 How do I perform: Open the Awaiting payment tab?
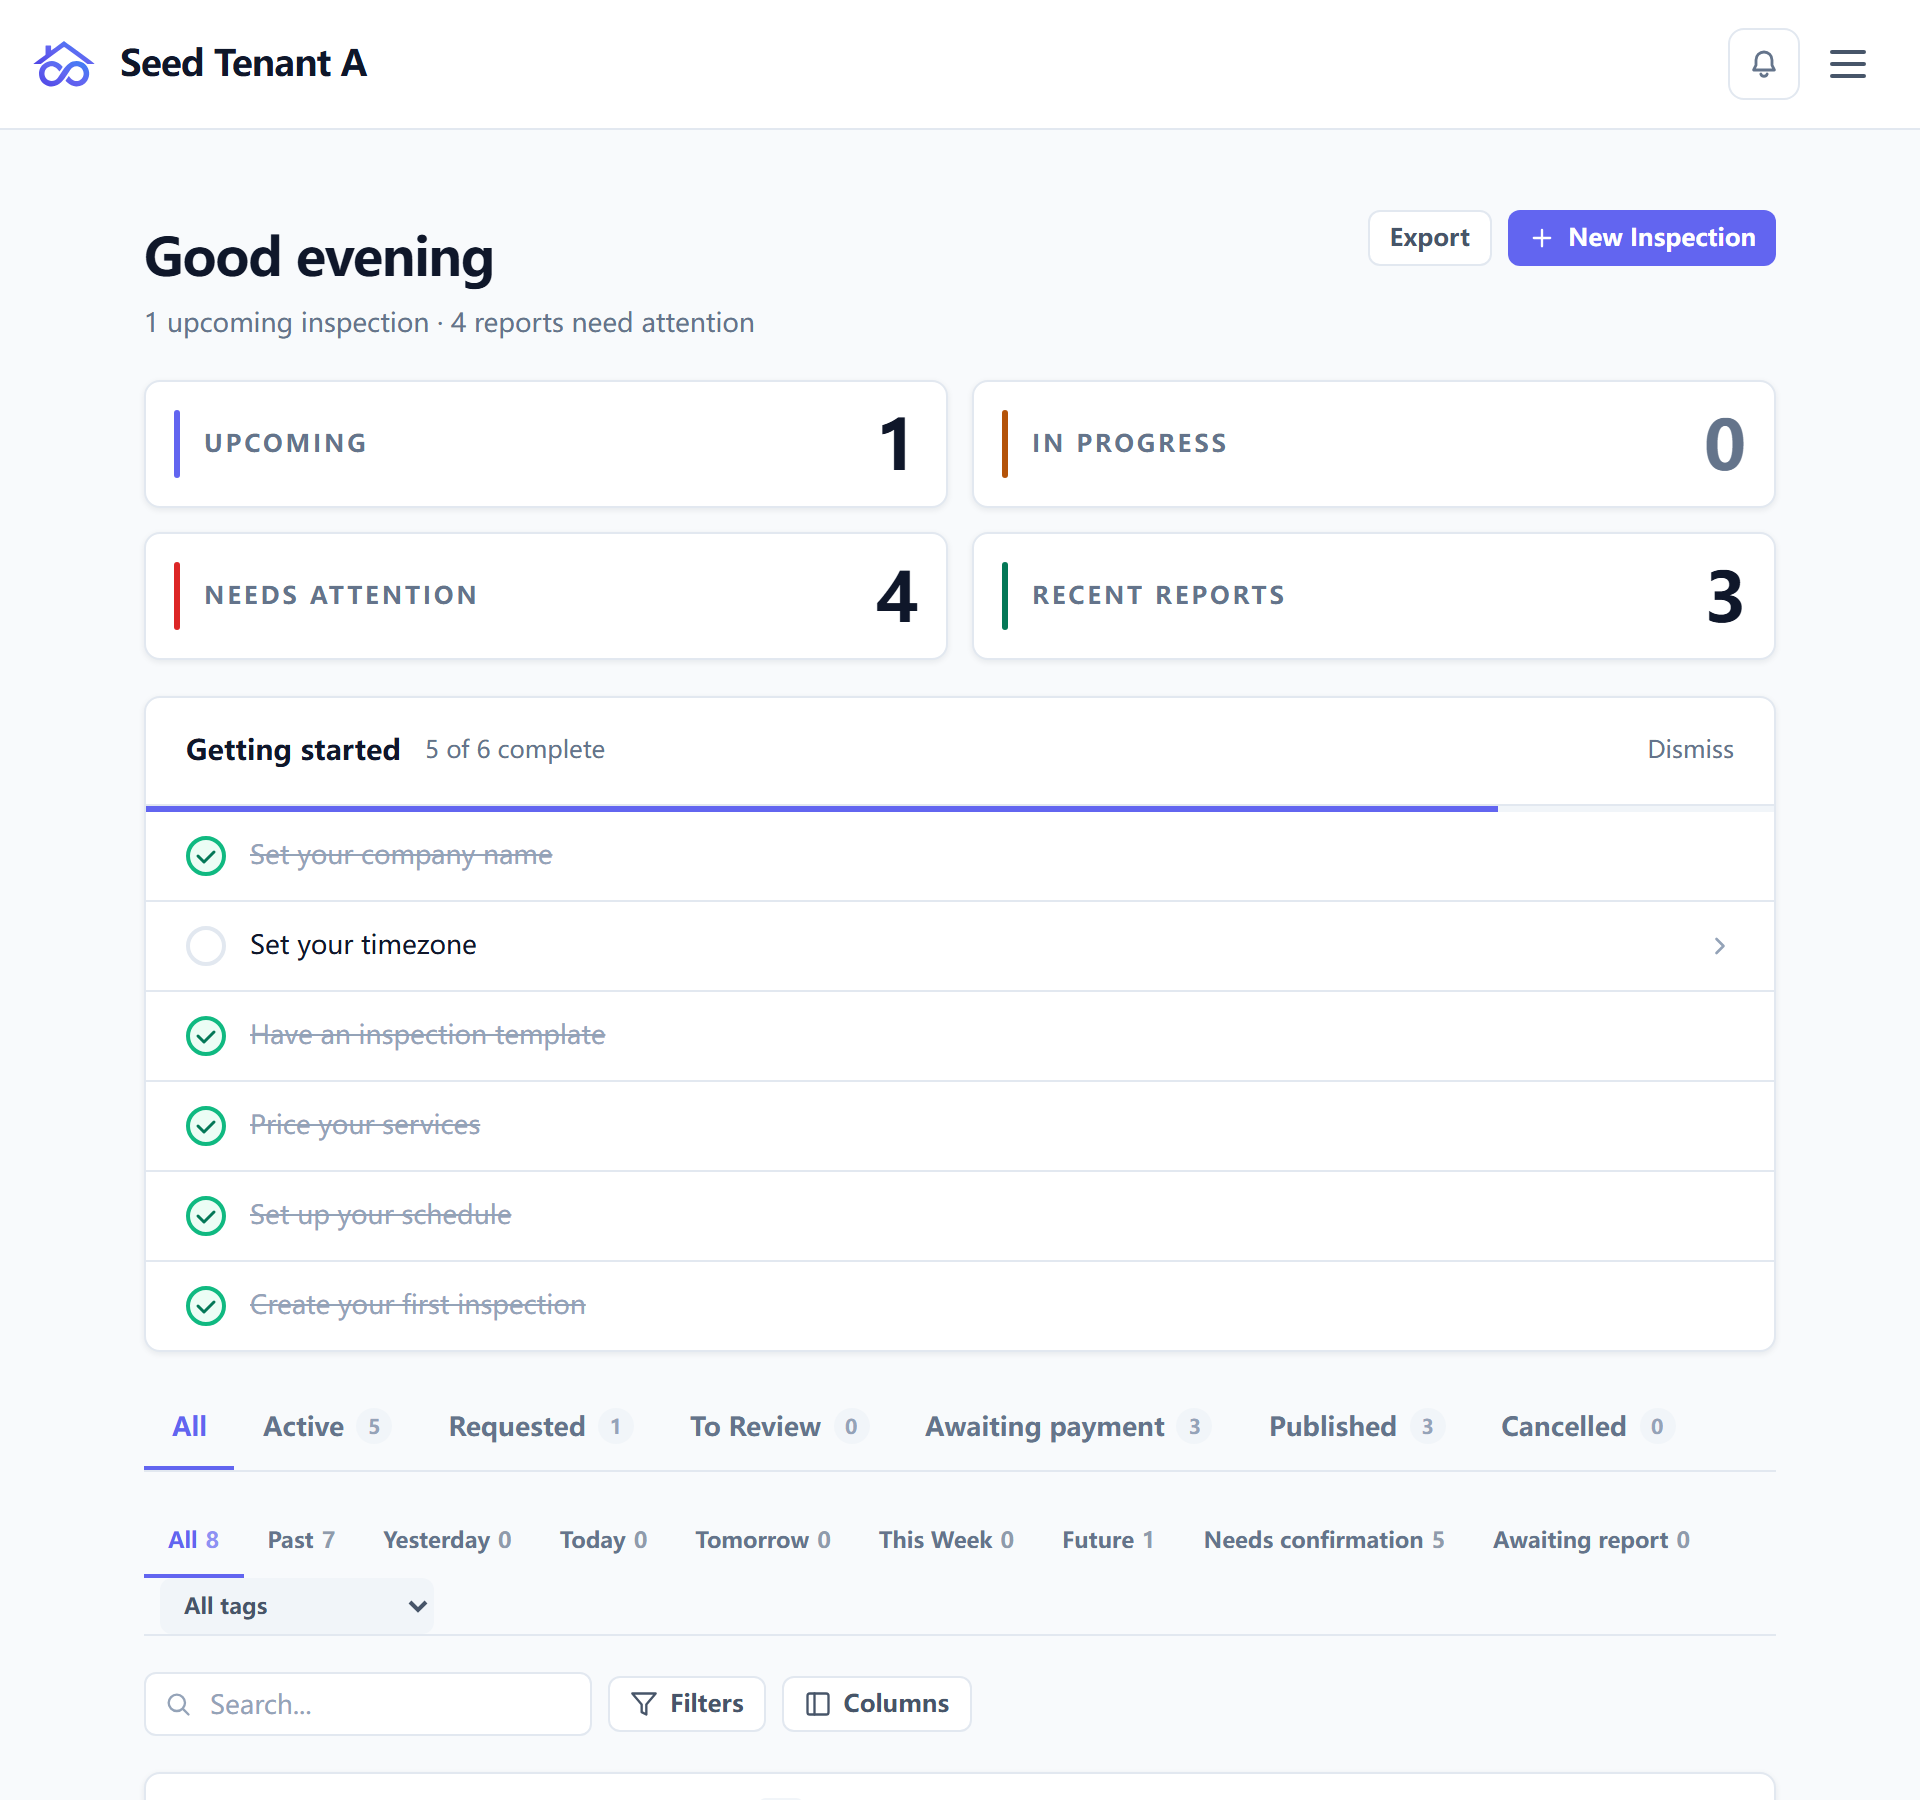point(1068,1427)
